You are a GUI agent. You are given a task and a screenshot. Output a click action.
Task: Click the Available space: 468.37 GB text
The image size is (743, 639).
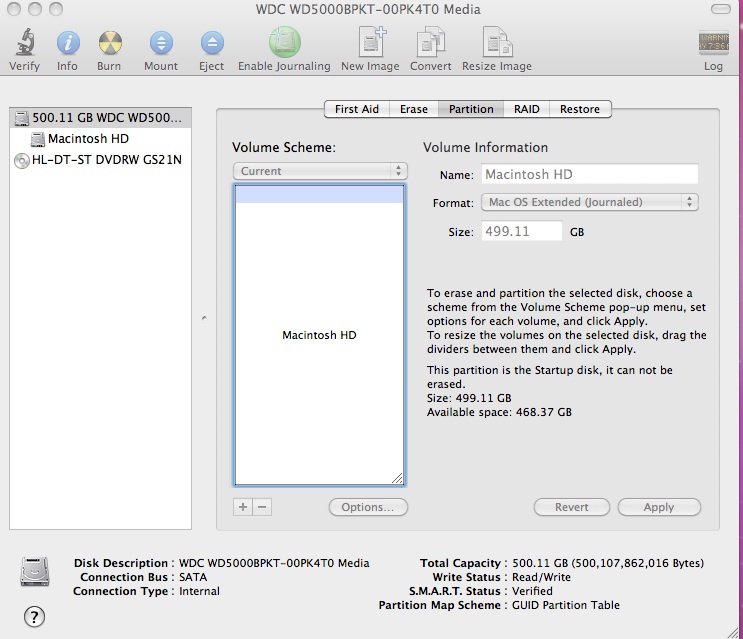(499, 412)
